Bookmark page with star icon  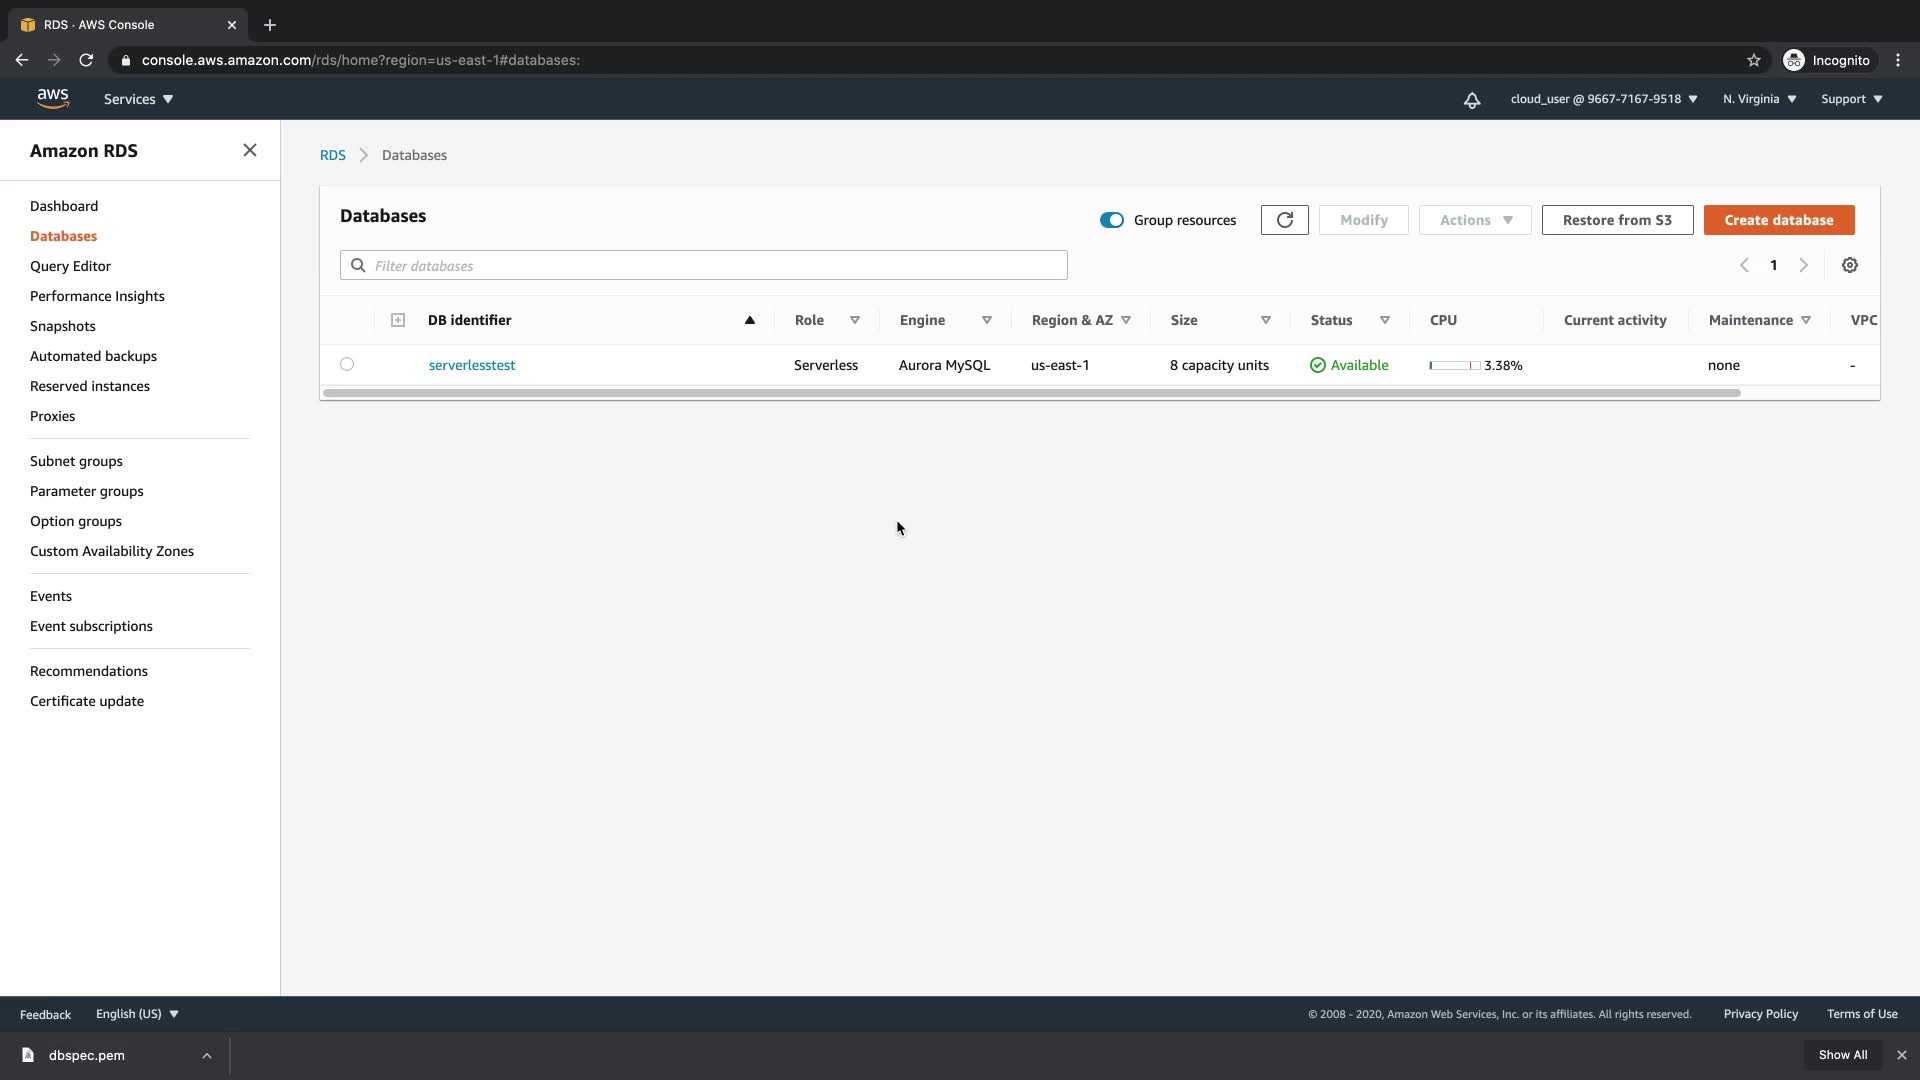1753,60
